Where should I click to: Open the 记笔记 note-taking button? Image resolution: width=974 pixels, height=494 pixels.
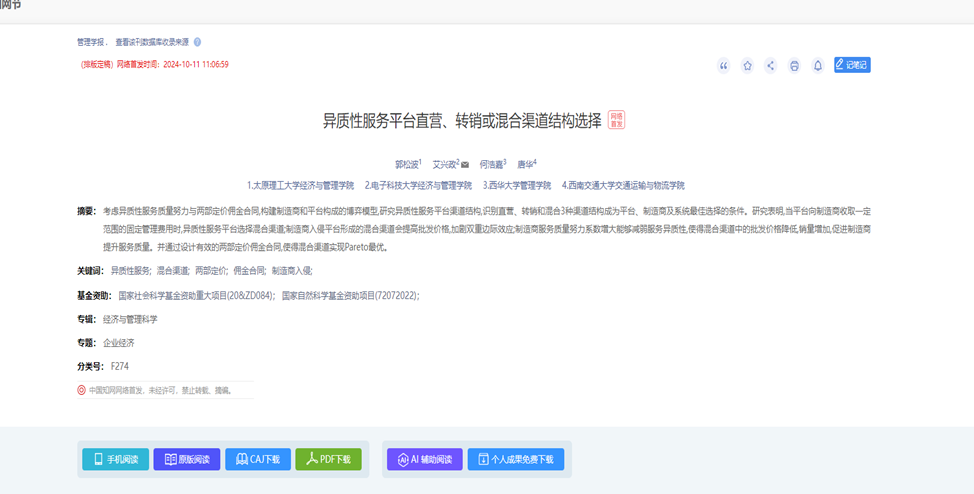coord(852,65)
